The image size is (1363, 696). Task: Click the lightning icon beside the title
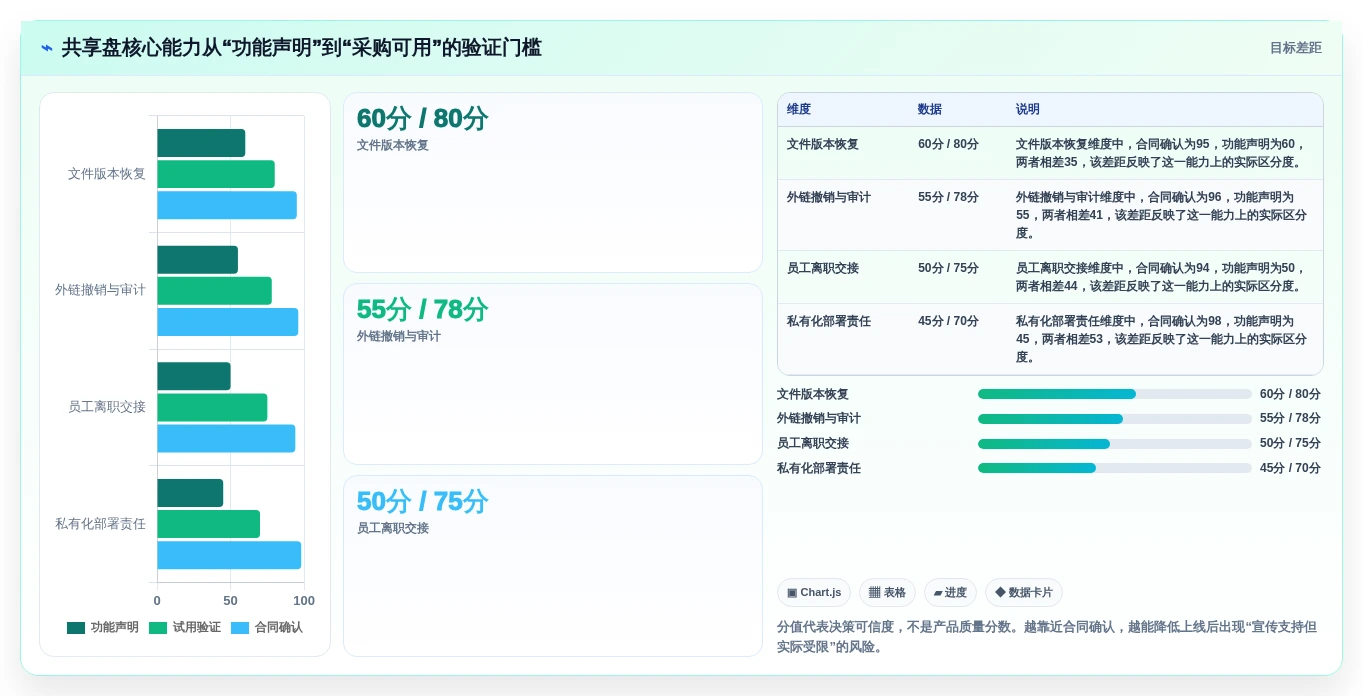(x=47, y=48)
